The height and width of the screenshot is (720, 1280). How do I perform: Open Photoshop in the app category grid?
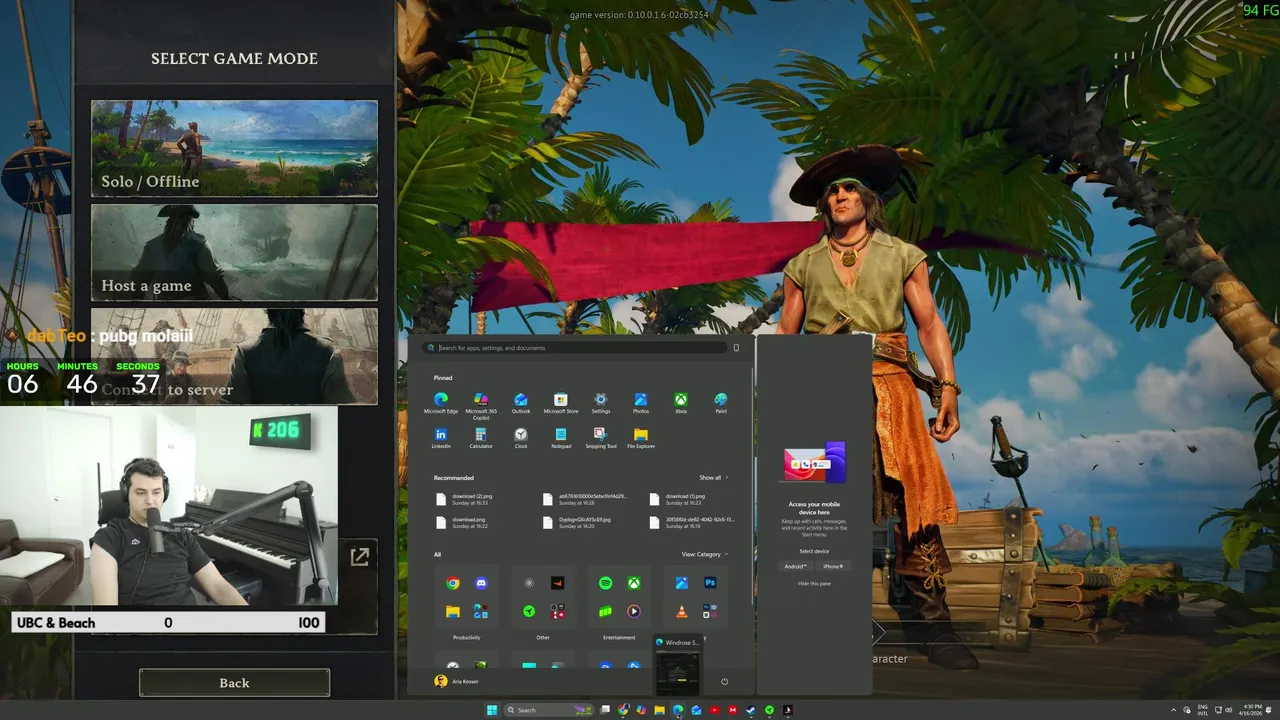(x=710, y=583)
